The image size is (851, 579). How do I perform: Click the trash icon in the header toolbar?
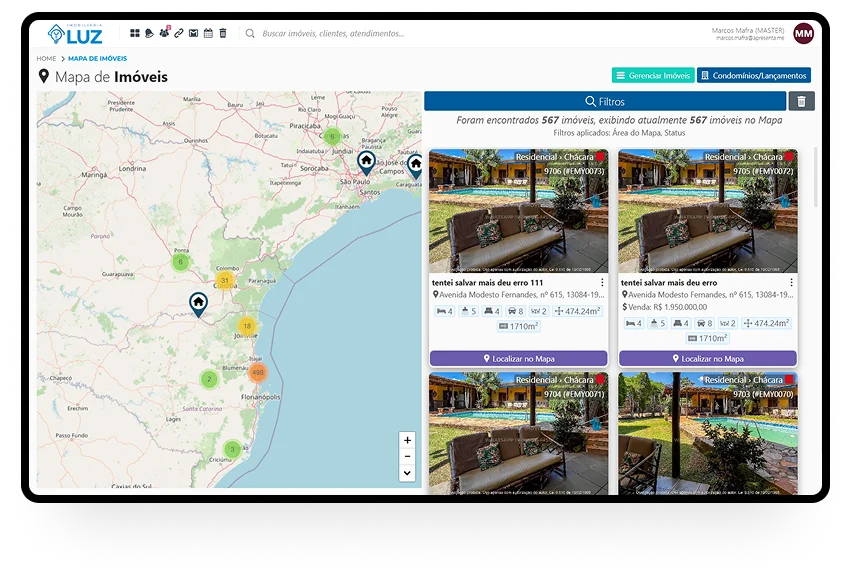[x=223, y=33]
